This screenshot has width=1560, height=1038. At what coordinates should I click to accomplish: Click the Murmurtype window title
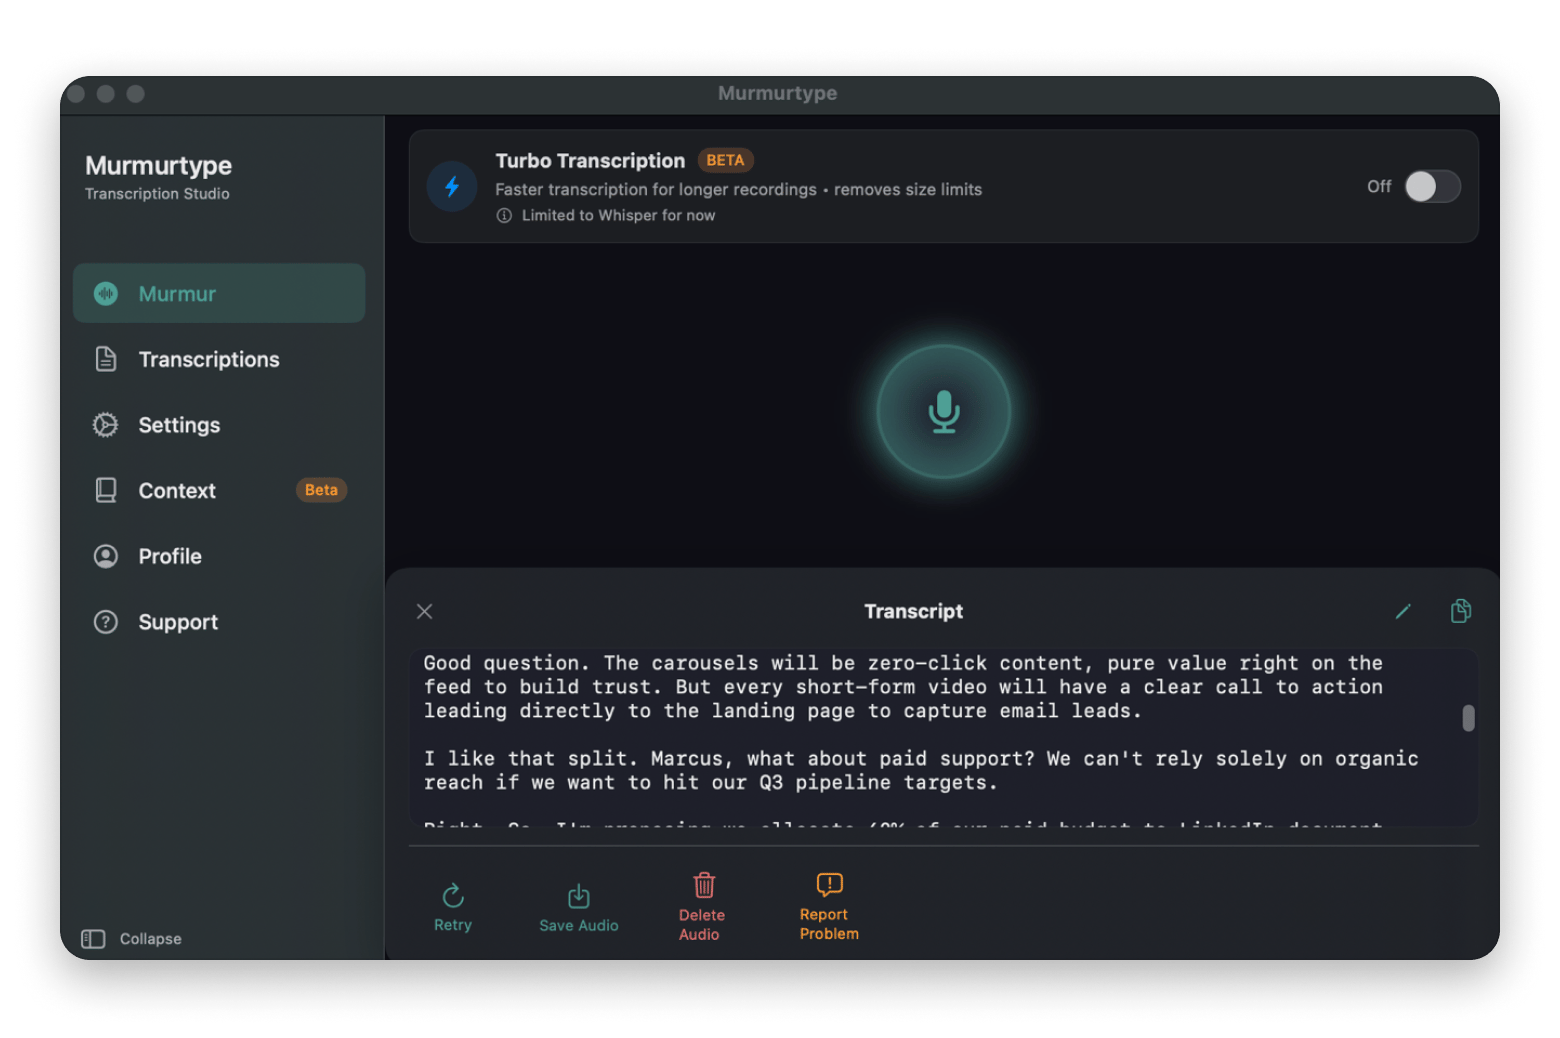pos(777,93)
